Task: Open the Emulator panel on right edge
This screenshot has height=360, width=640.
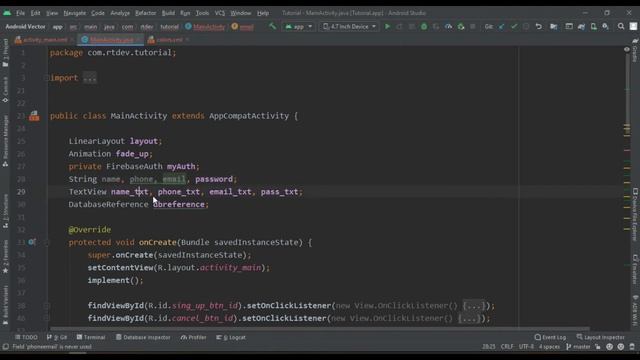Action: [x=635, y=269]
